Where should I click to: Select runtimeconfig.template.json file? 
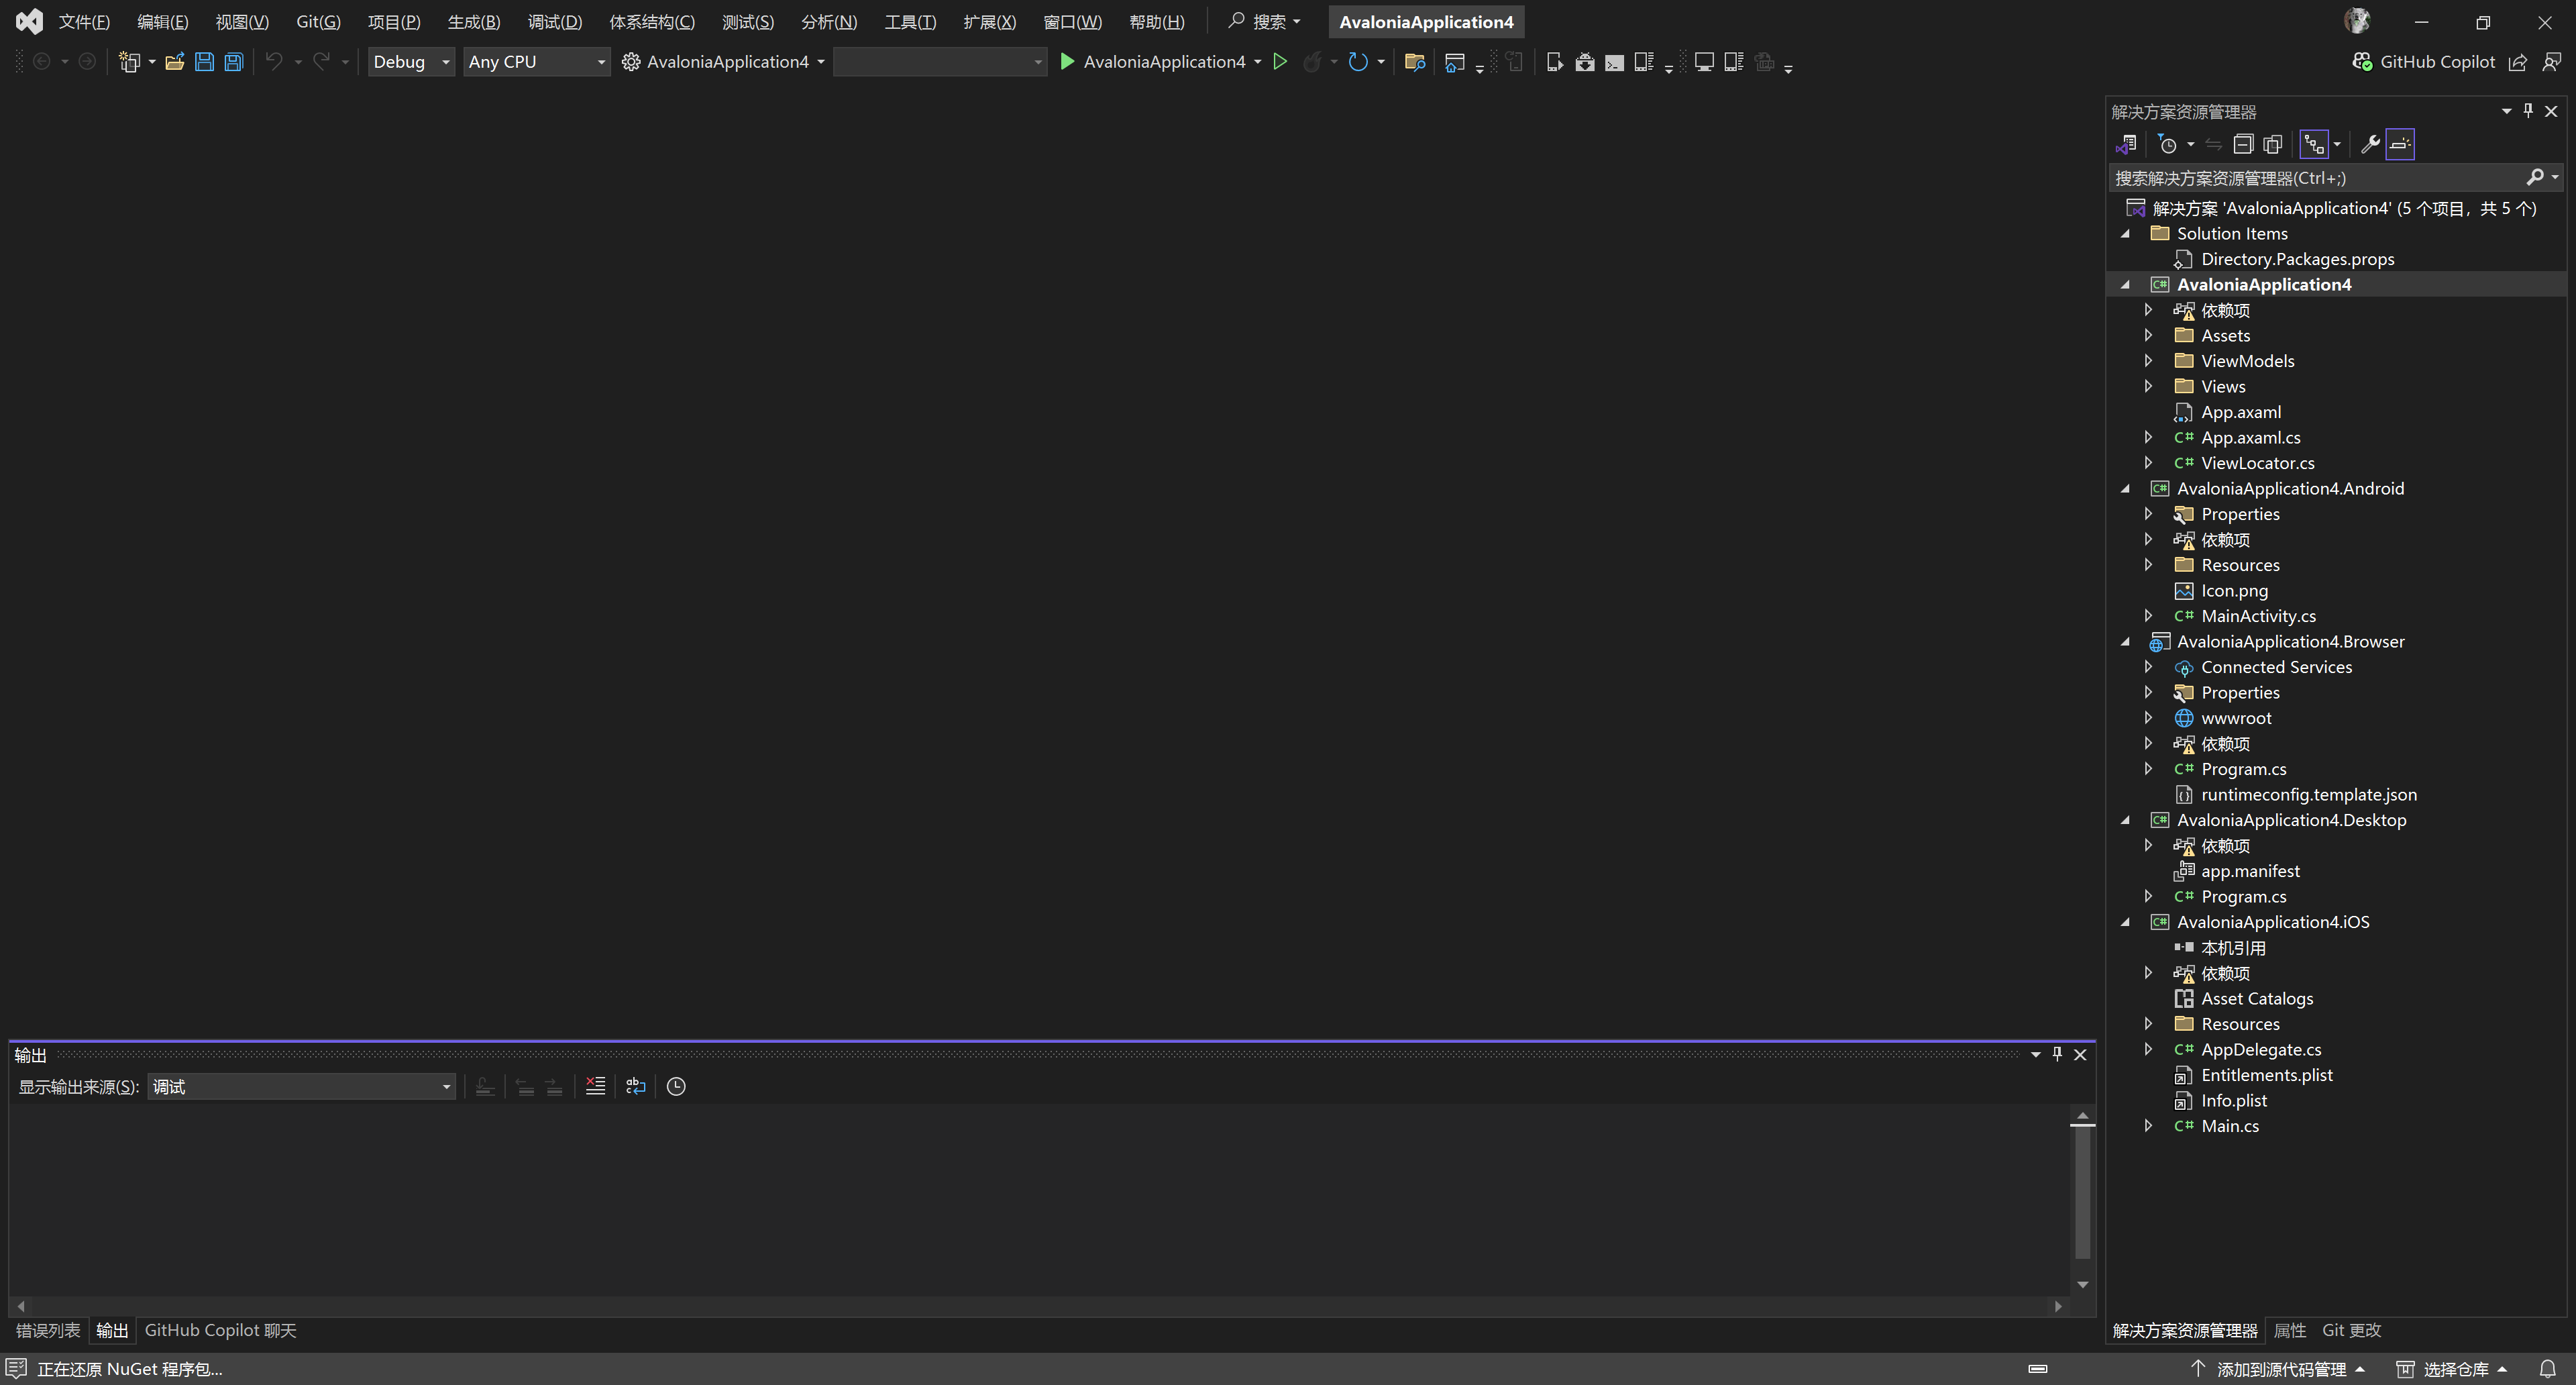[x=2308, y=795]
